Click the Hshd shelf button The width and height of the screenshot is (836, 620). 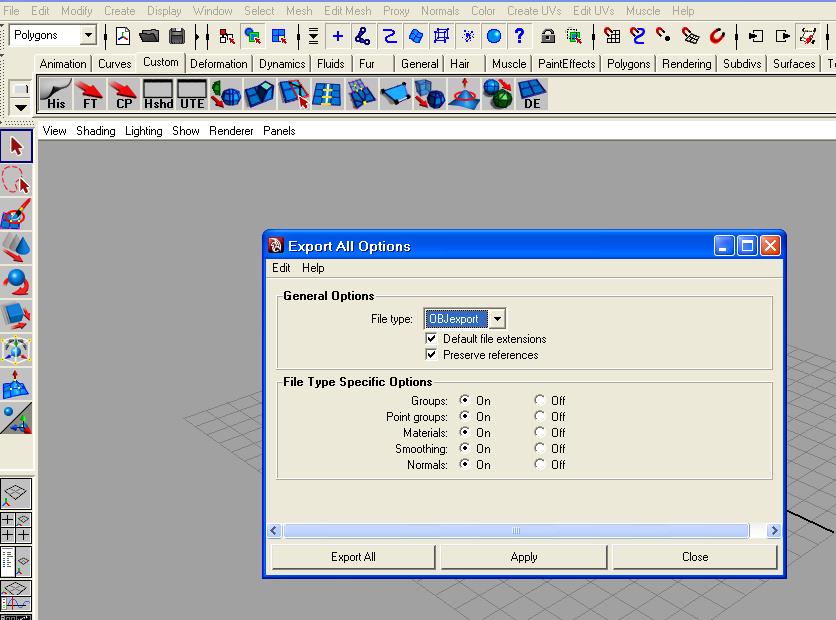pyautogui.click(x=158, y=94)
